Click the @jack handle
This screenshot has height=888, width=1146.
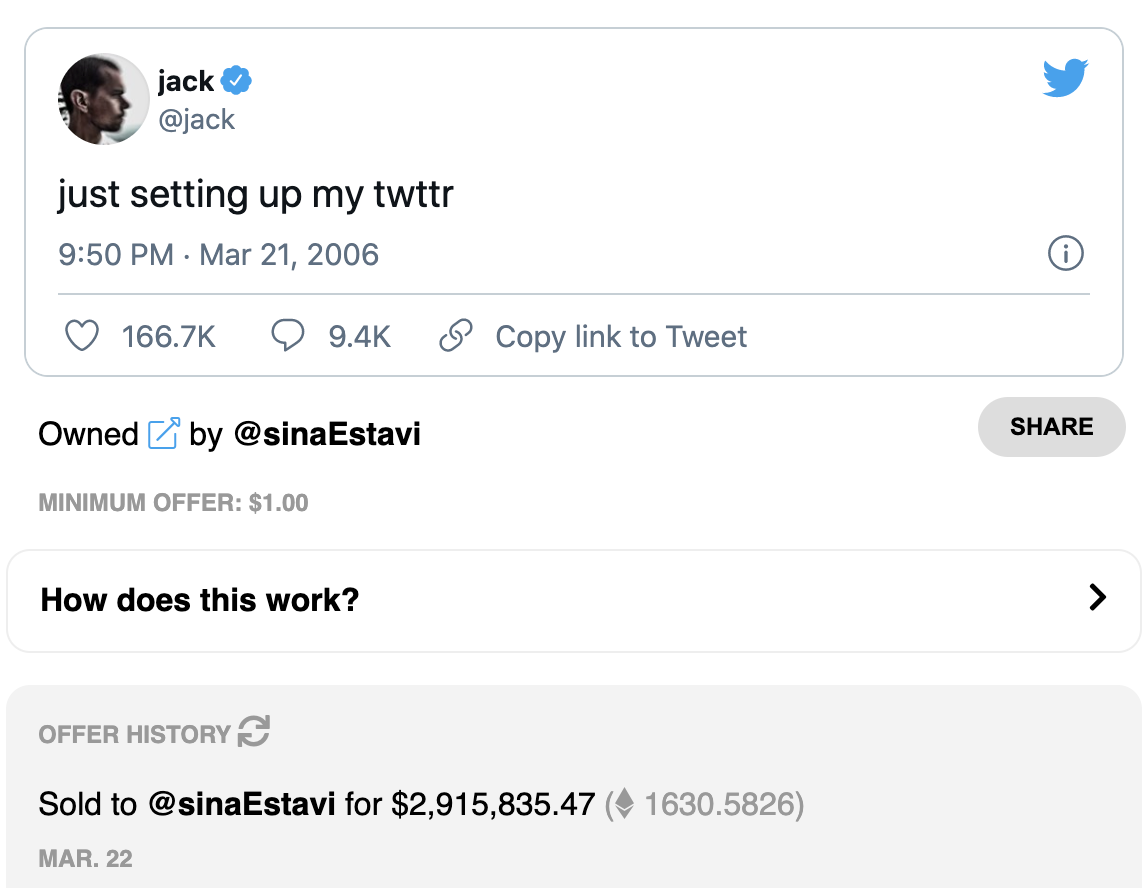[196, 120]
